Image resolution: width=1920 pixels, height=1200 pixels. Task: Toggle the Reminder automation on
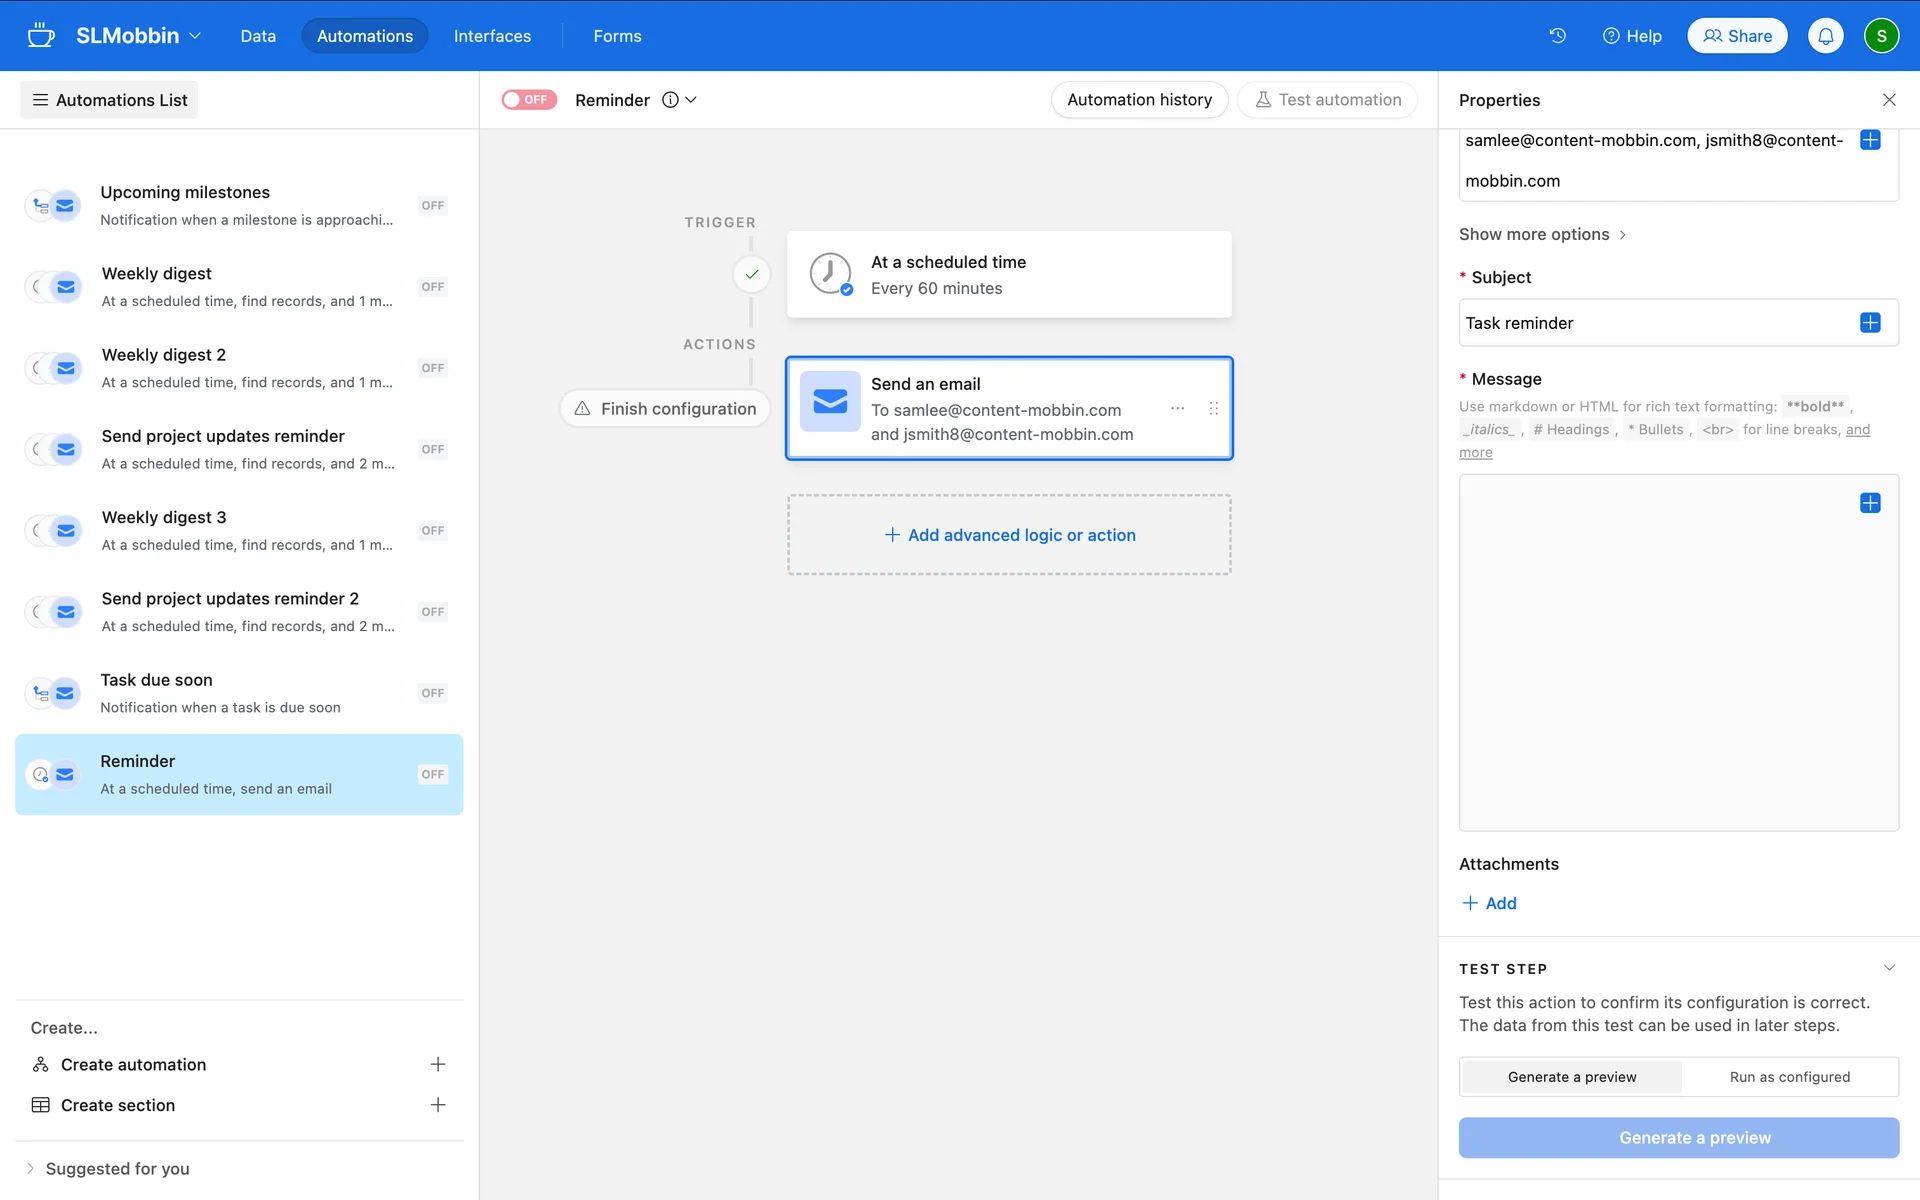[x=528, y=100]
